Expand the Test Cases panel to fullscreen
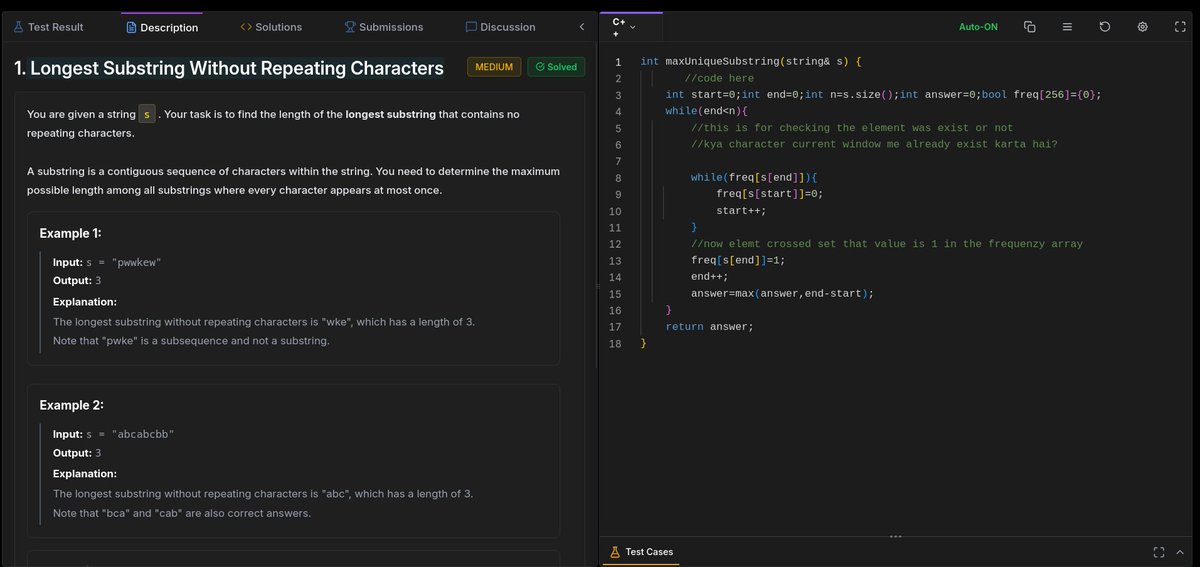 pyautogui.click(x=1159, y=552)
